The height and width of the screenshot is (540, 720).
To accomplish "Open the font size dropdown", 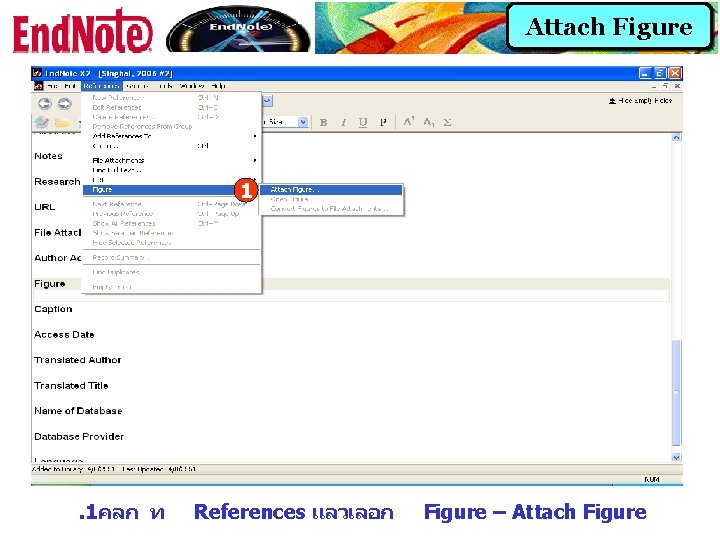I will pyautogui.click(x=303, y=122).
